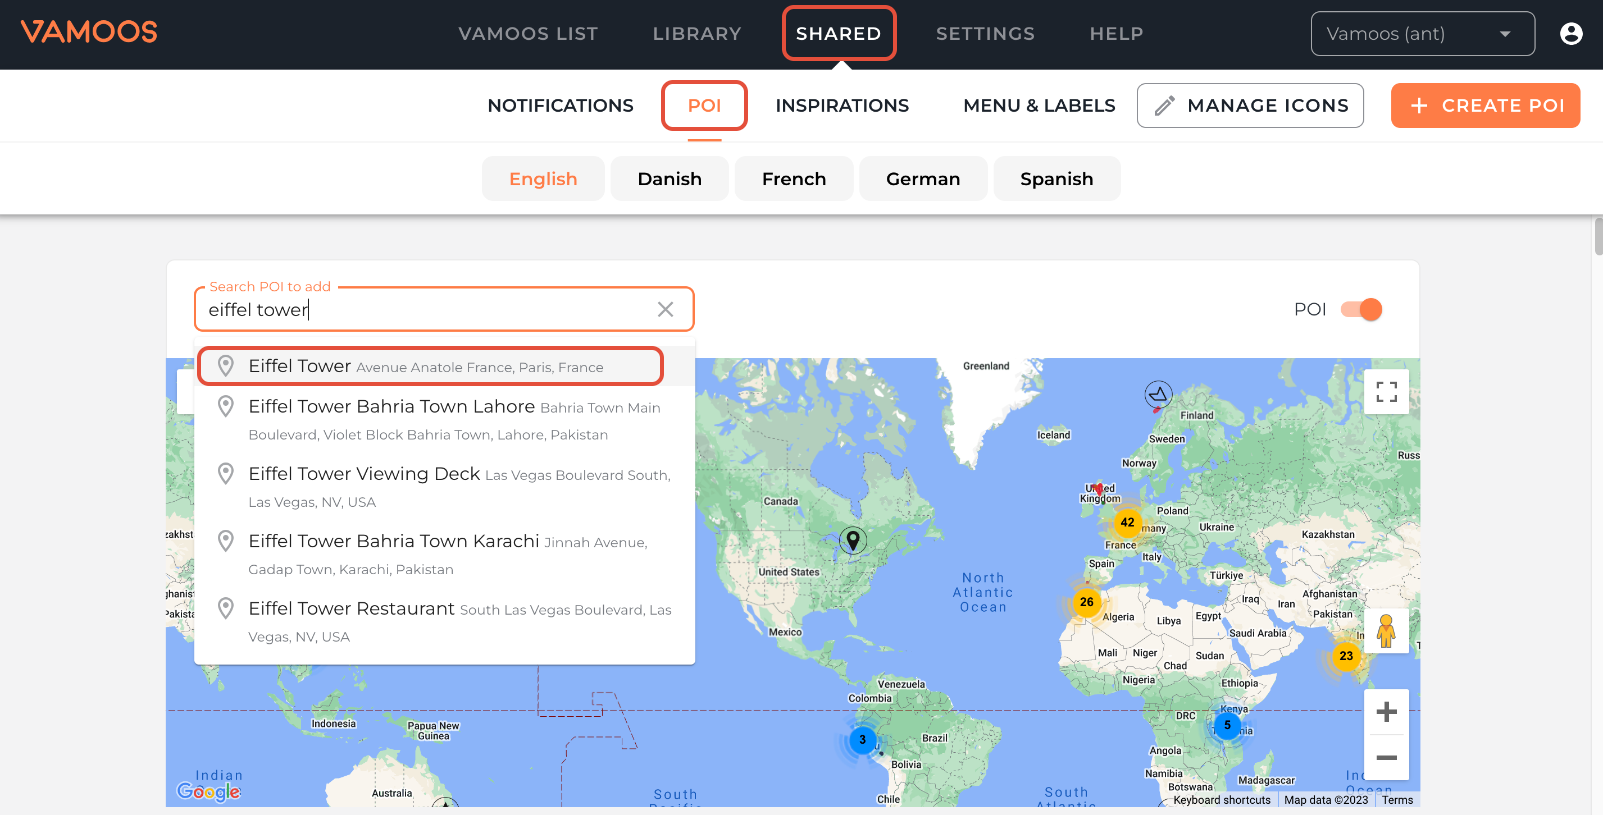Select Eiffel Tower Paris suggestion
This screenshot has width=1603, height=815.
(430, 367)
